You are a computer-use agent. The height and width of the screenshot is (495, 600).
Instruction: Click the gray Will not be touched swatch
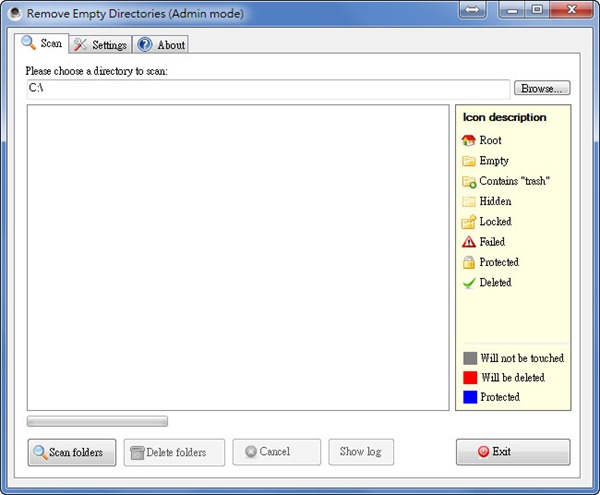point(470,358)
